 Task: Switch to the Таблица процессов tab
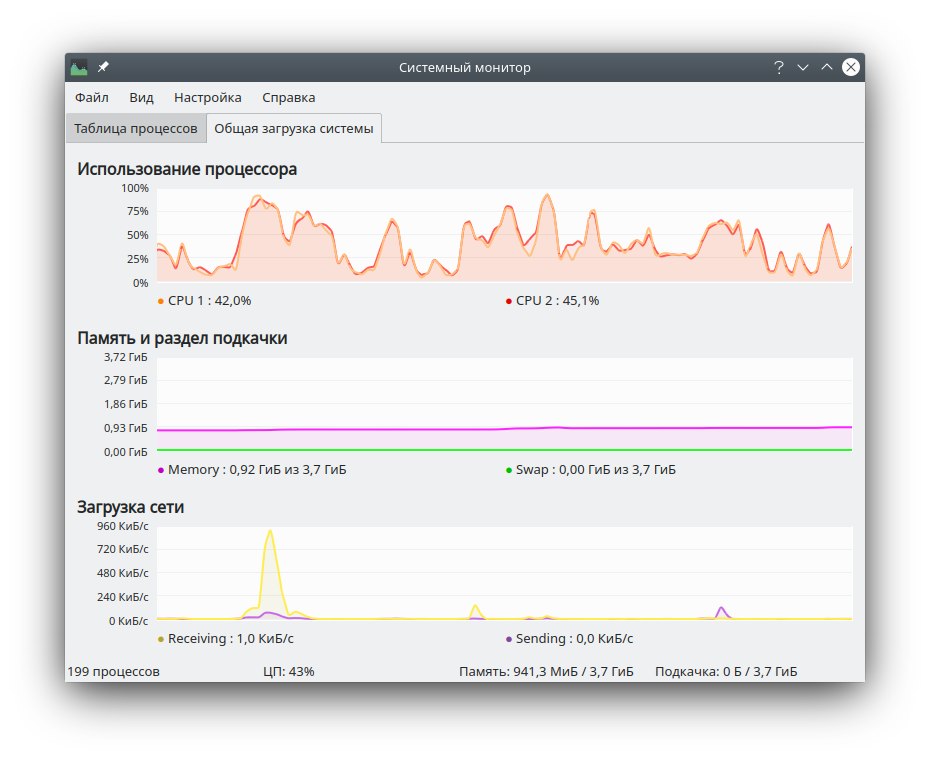[136, 129]
